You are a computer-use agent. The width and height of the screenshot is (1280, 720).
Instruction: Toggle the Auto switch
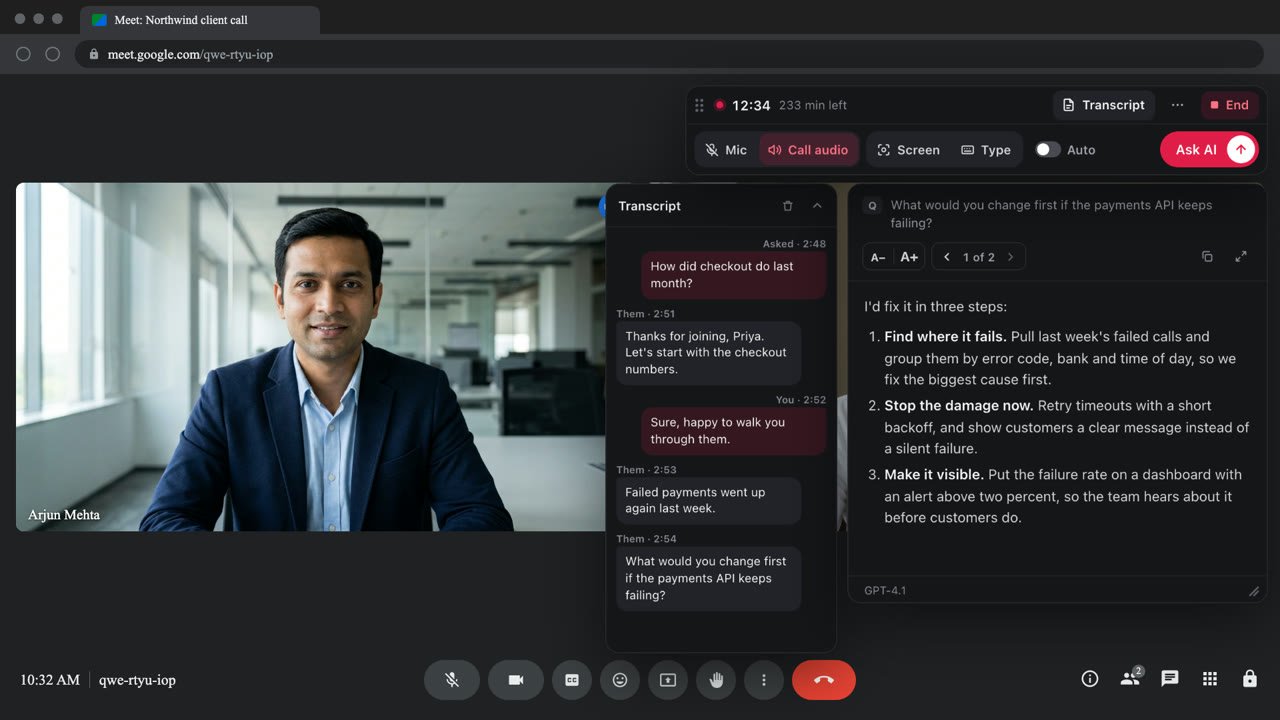(1047, 150)
